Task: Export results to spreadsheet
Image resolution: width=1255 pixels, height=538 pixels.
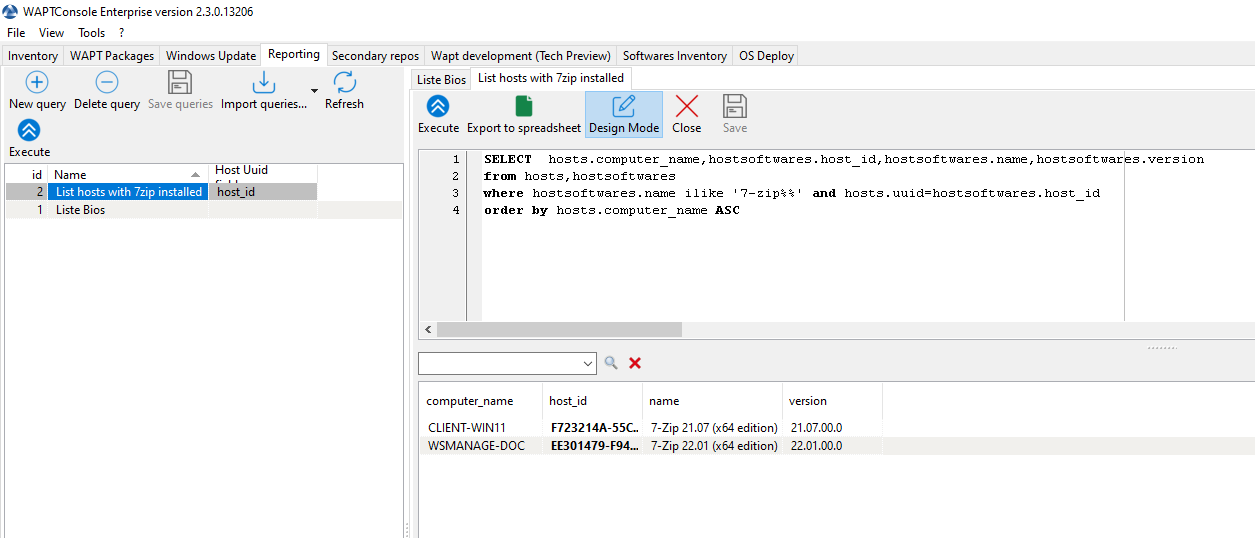Action: pyautogui.click(x=523, y=107)
